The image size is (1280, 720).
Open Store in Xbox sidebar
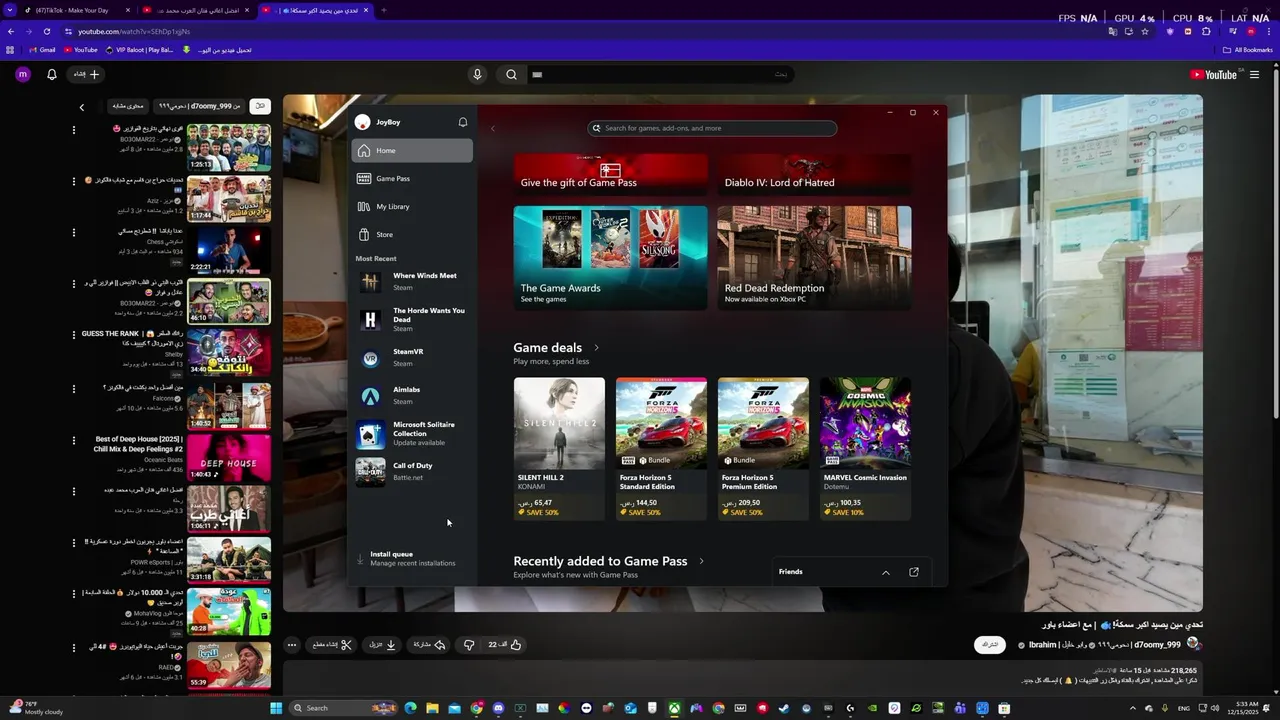click(x=412, y=235)
